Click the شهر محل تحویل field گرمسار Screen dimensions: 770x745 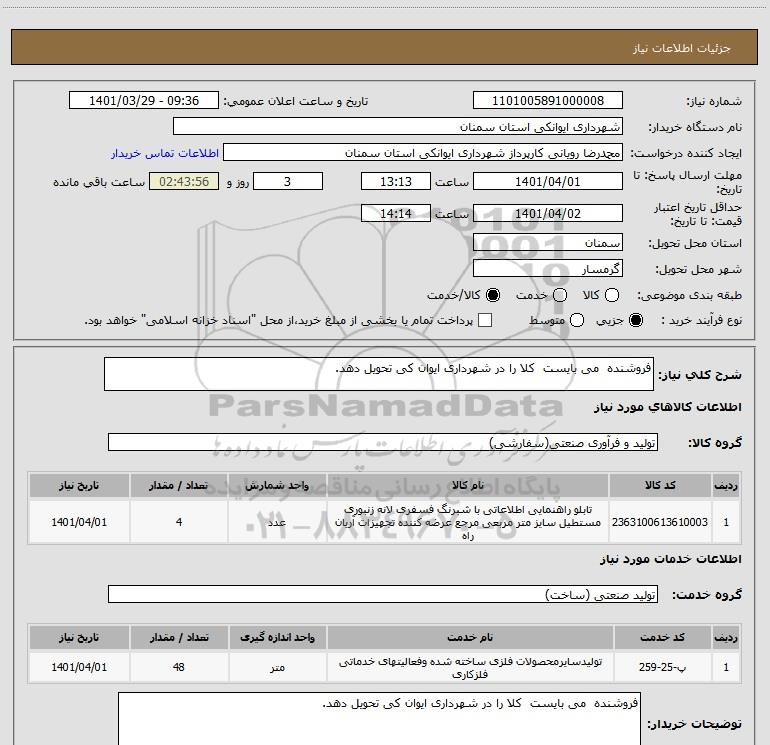pos(548,269)
